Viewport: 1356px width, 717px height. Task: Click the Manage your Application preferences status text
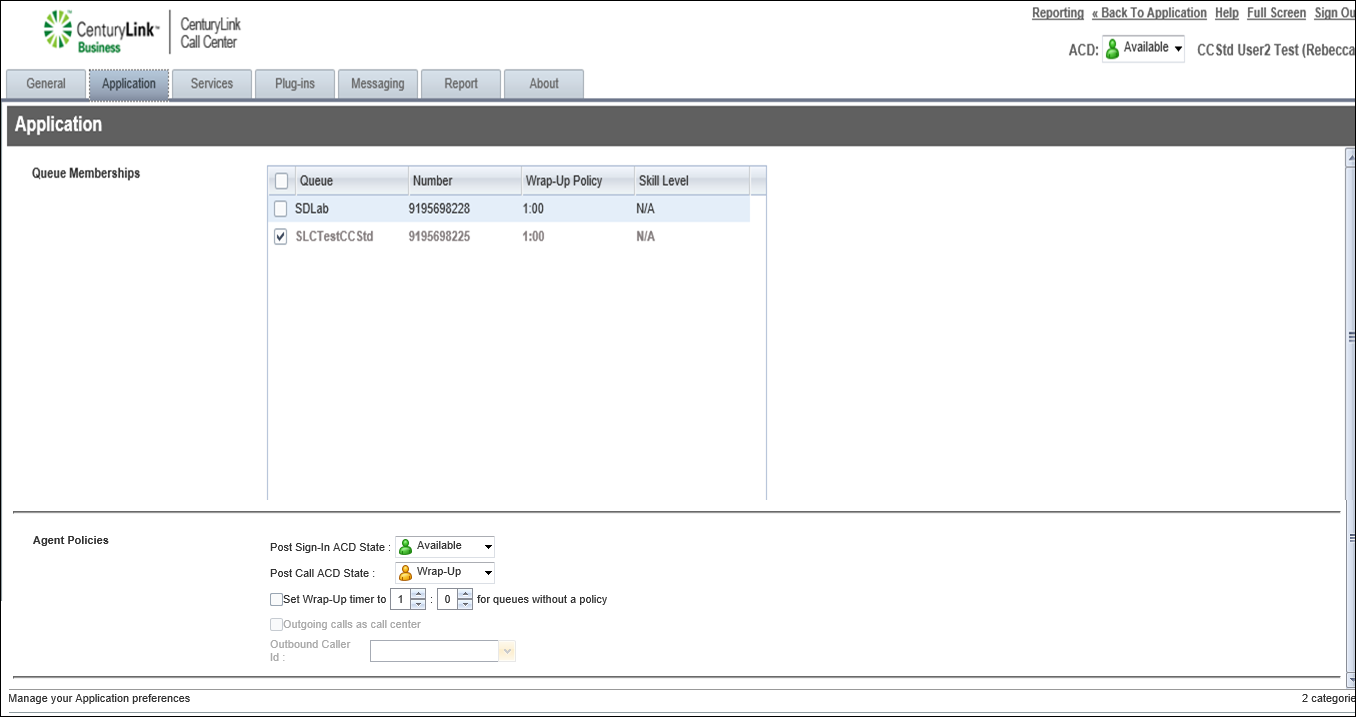(99, 698)
